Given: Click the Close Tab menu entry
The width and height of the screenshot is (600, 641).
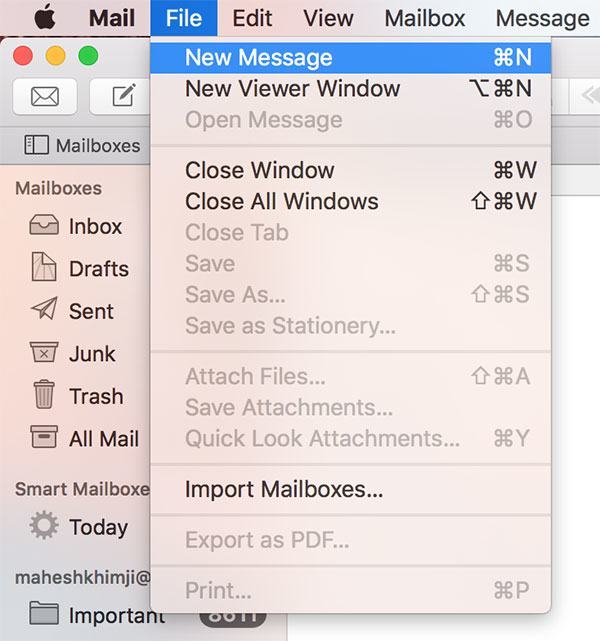Looking at the screenshot, I should point(351,232).
